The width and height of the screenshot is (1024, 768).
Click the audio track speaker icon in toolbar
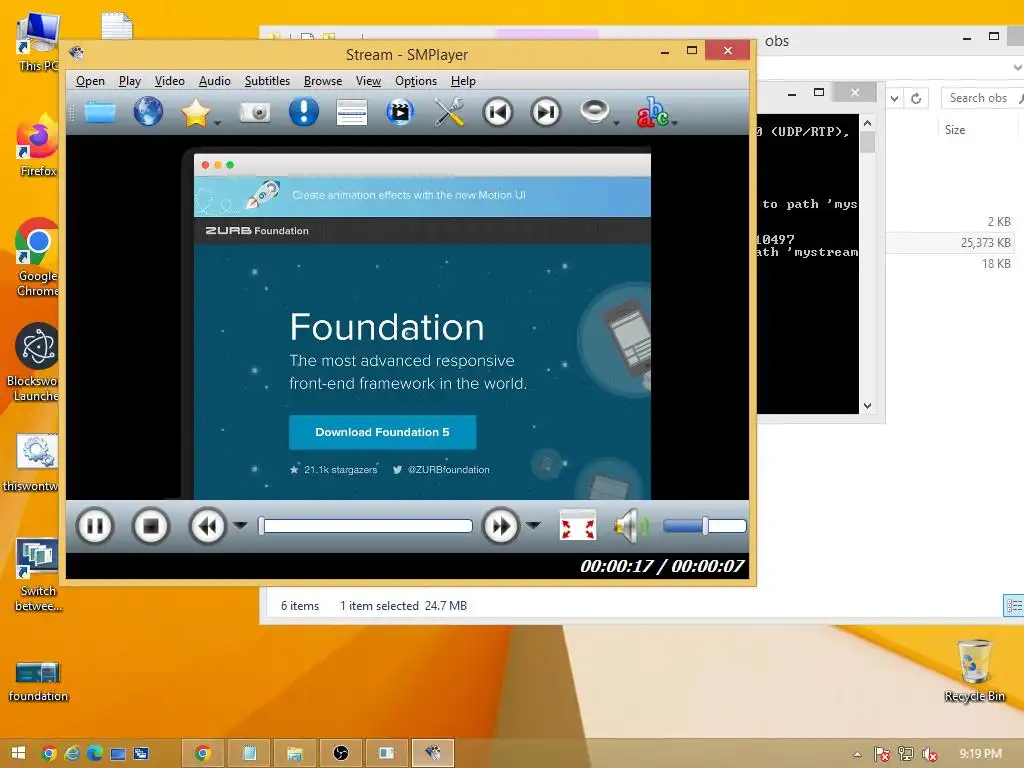point(594,111)
